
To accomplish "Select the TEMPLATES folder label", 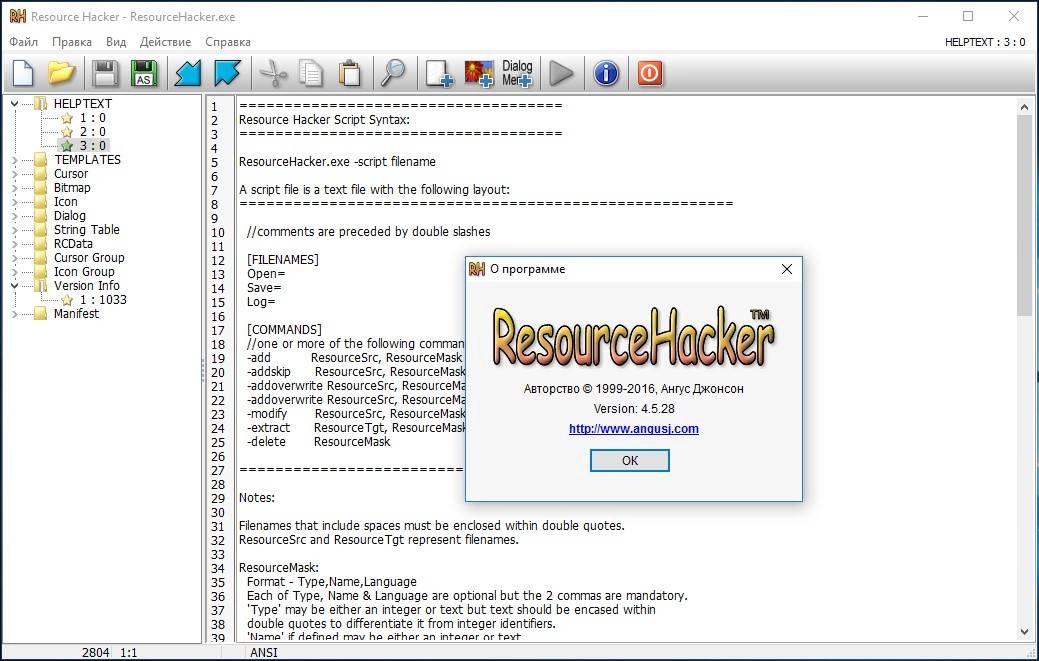I will [x=87, y=160].
